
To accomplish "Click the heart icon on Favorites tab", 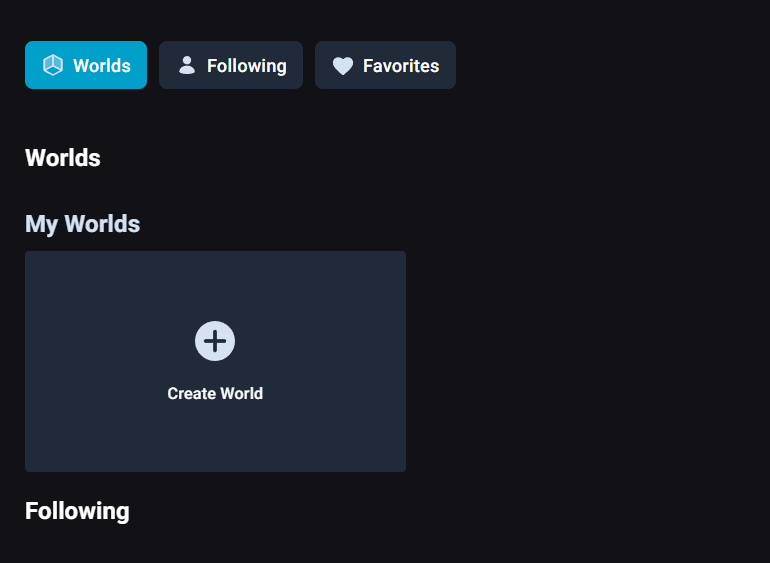I will [x=343, y=66].
